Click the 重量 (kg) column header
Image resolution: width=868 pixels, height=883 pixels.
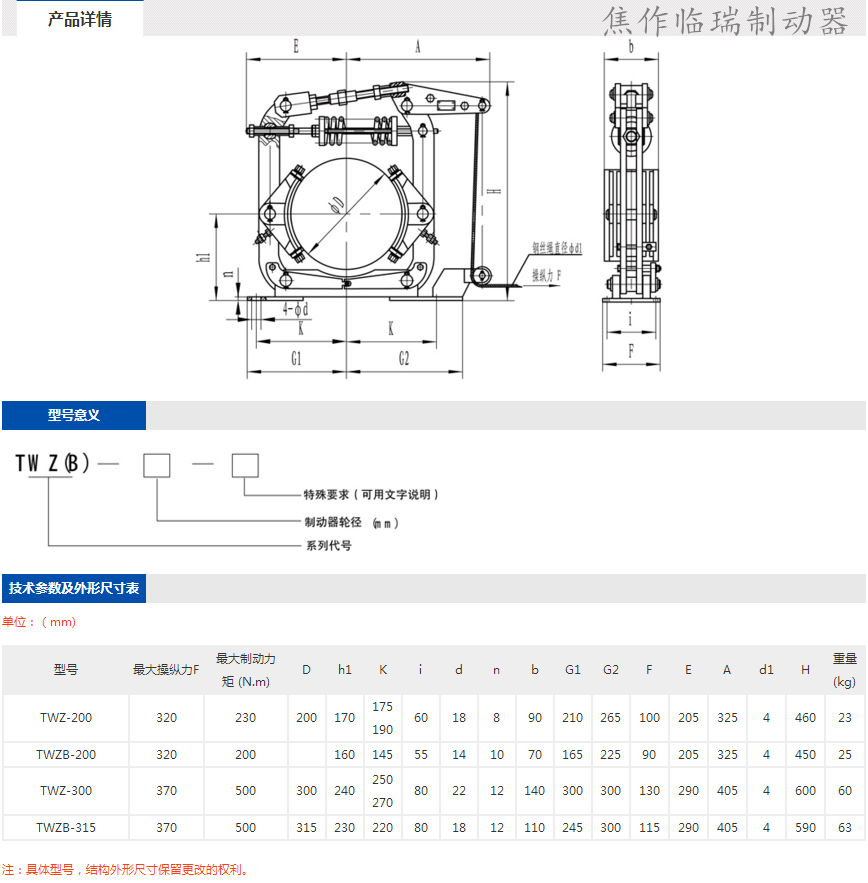844,670
